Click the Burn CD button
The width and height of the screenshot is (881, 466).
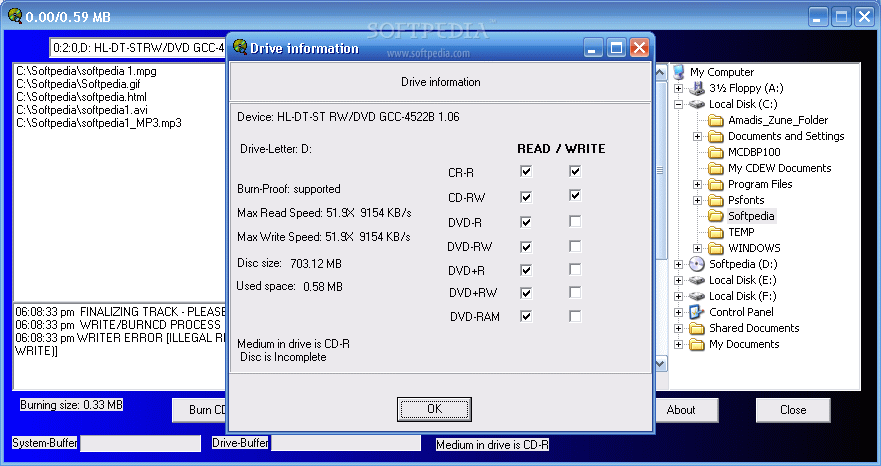point(200,410)
